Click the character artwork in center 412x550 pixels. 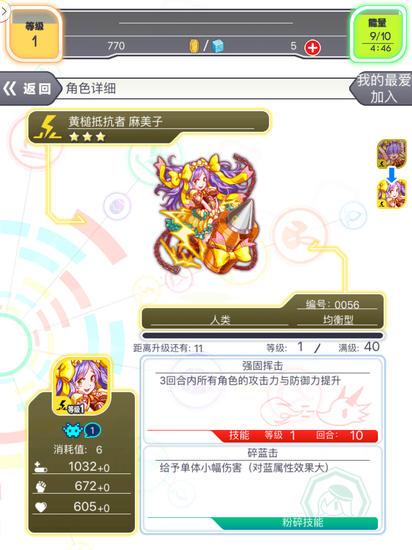pos(207,214)
